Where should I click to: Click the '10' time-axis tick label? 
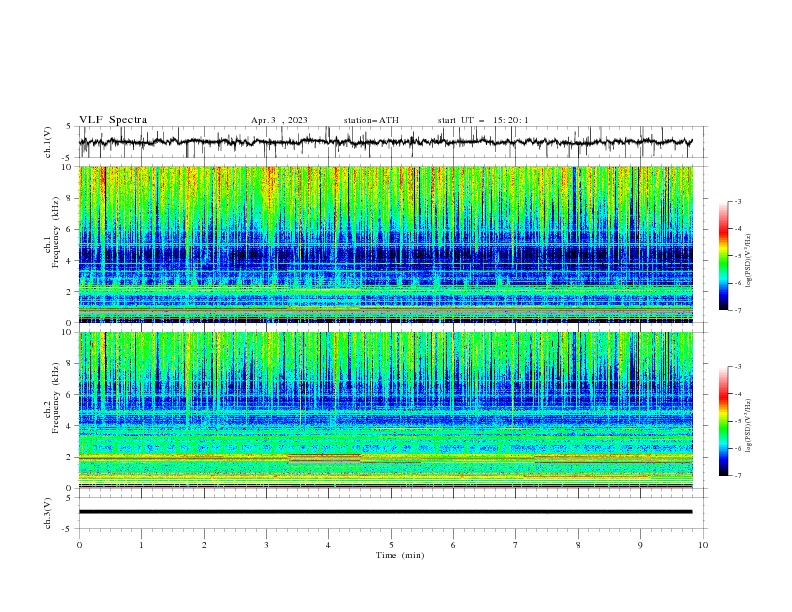703,545
